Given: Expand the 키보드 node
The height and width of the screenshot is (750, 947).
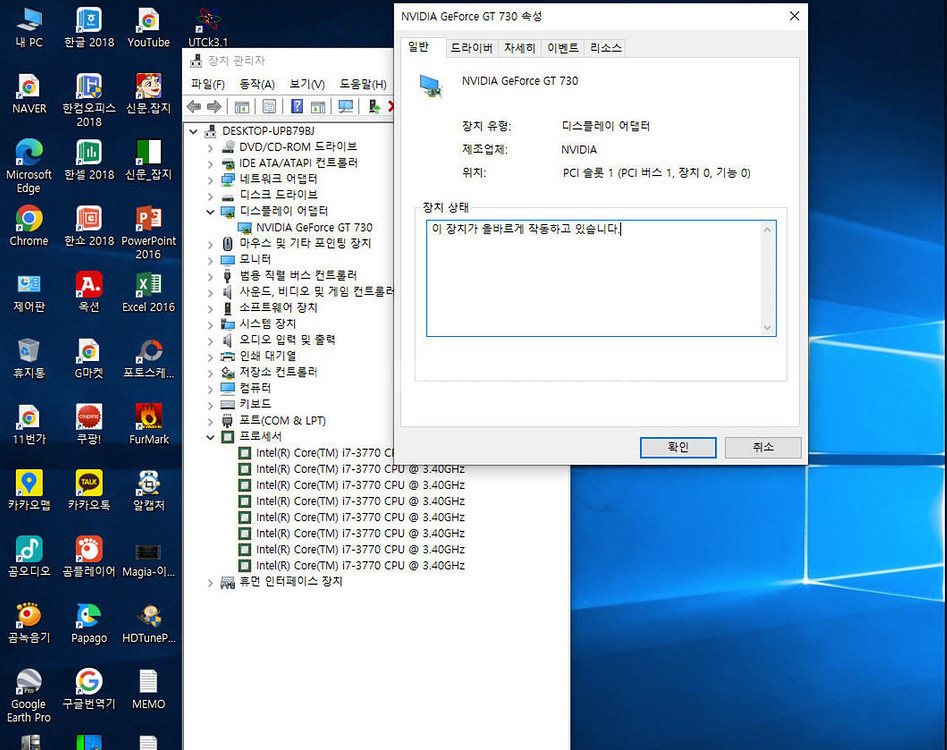Looking at the screenshot, I should pyautogui.click(x=210, y=405).
